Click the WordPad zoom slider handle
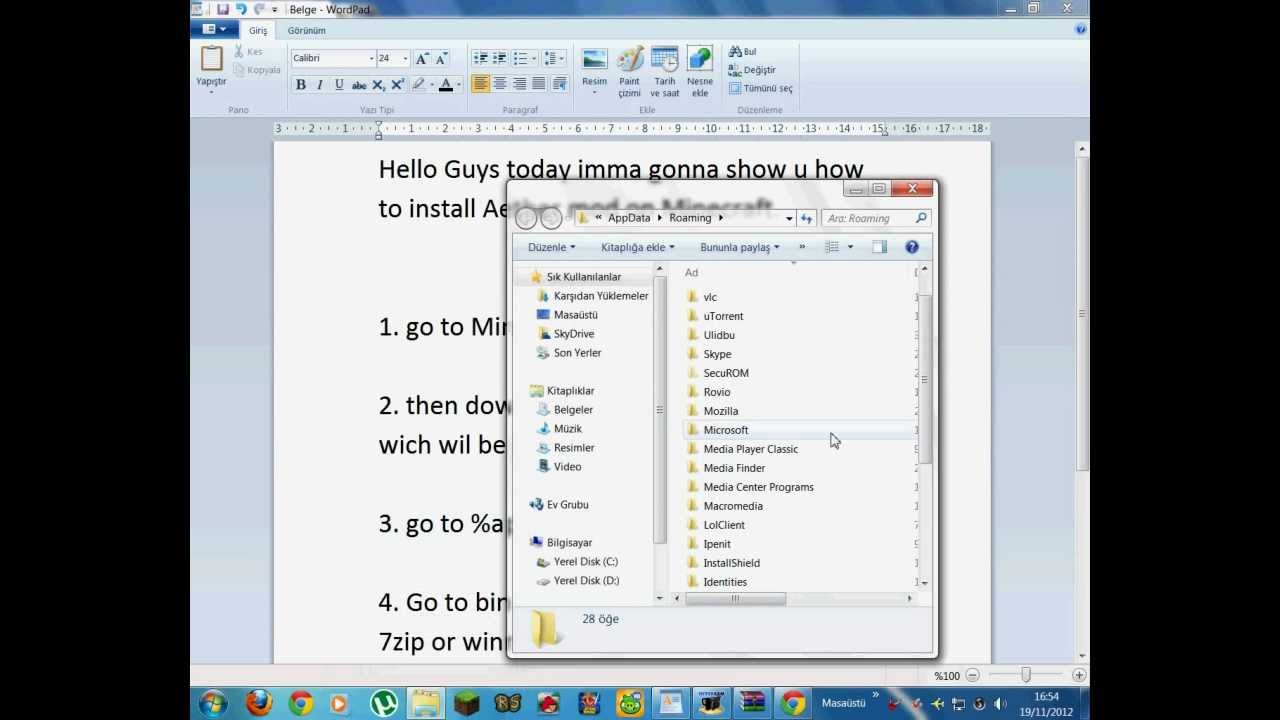1280x720 pixels. tap(1026, 676)
